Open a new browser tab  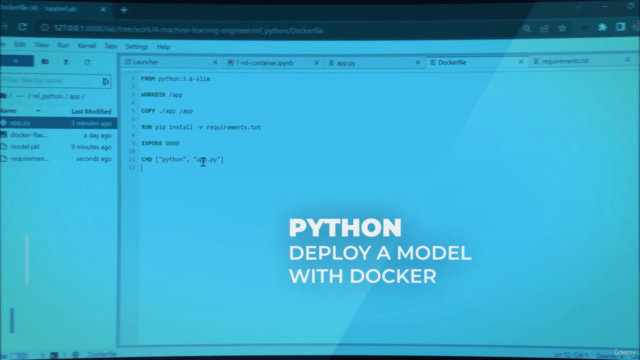coord(124,10)
